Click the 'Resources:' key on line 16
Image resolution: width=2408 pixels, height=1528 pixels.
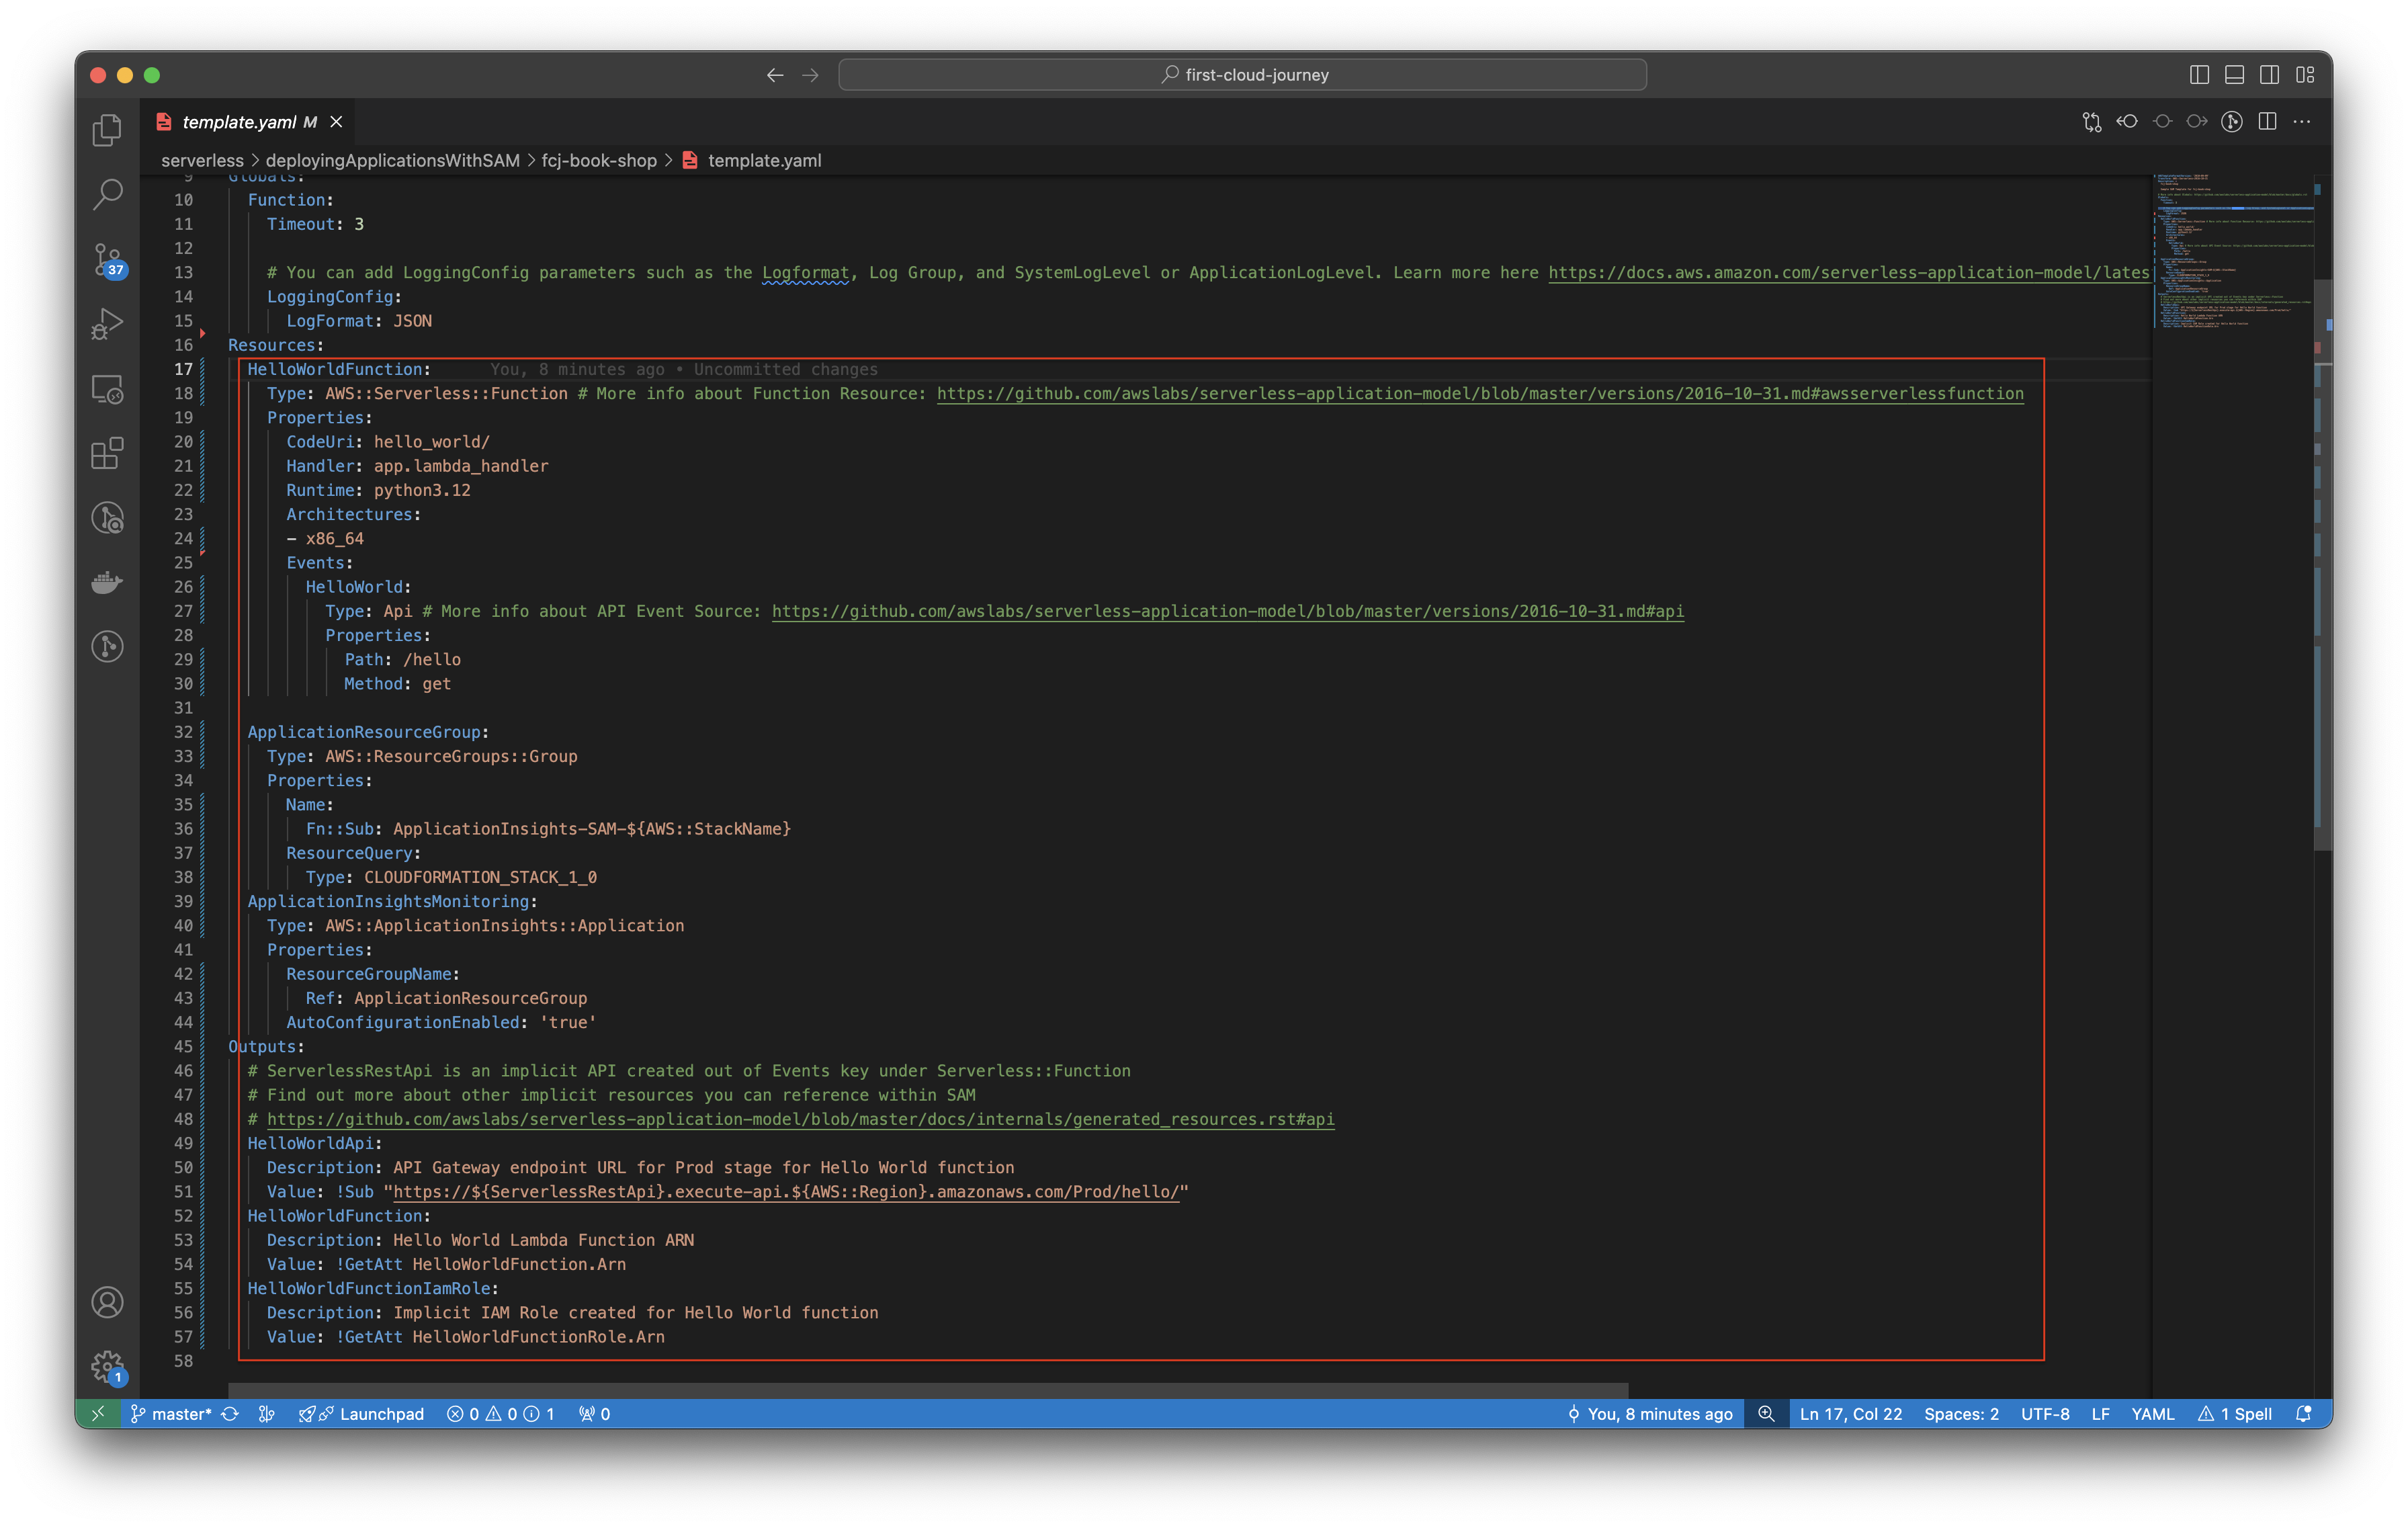276,345
